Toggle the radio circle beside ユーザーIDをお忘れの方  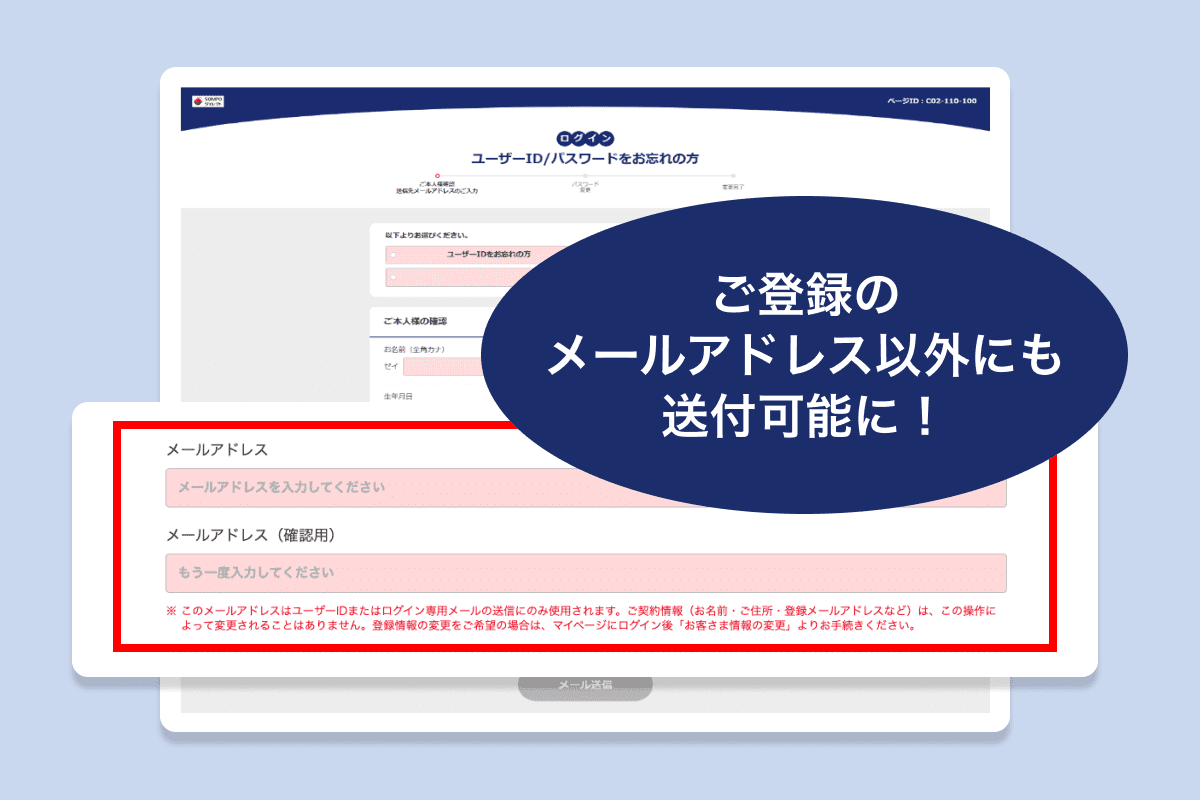coord(394,256)
